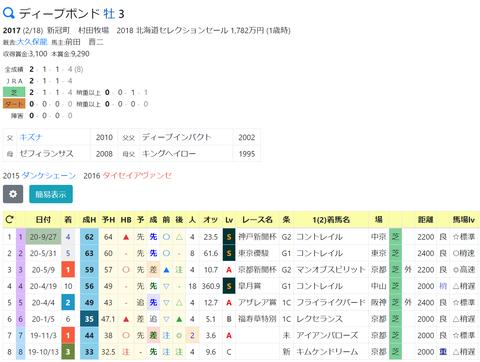Click 成H value 62 cell

point(89,237)
